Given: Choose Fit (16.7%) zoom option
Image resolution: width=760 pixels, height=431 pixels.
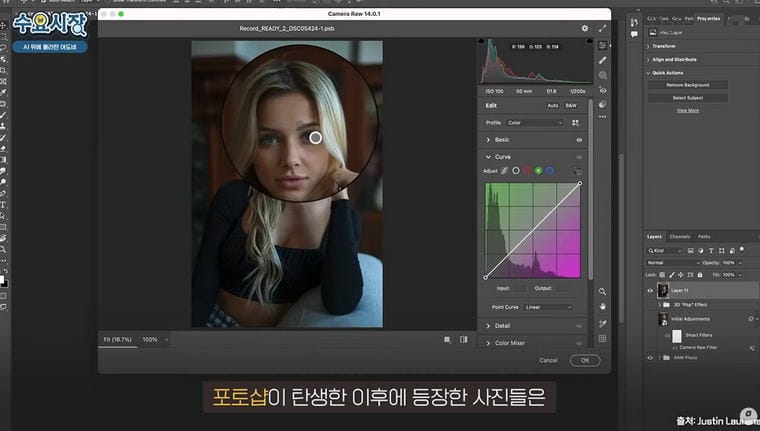Looking at the screenshot, I should pos(117,340).
